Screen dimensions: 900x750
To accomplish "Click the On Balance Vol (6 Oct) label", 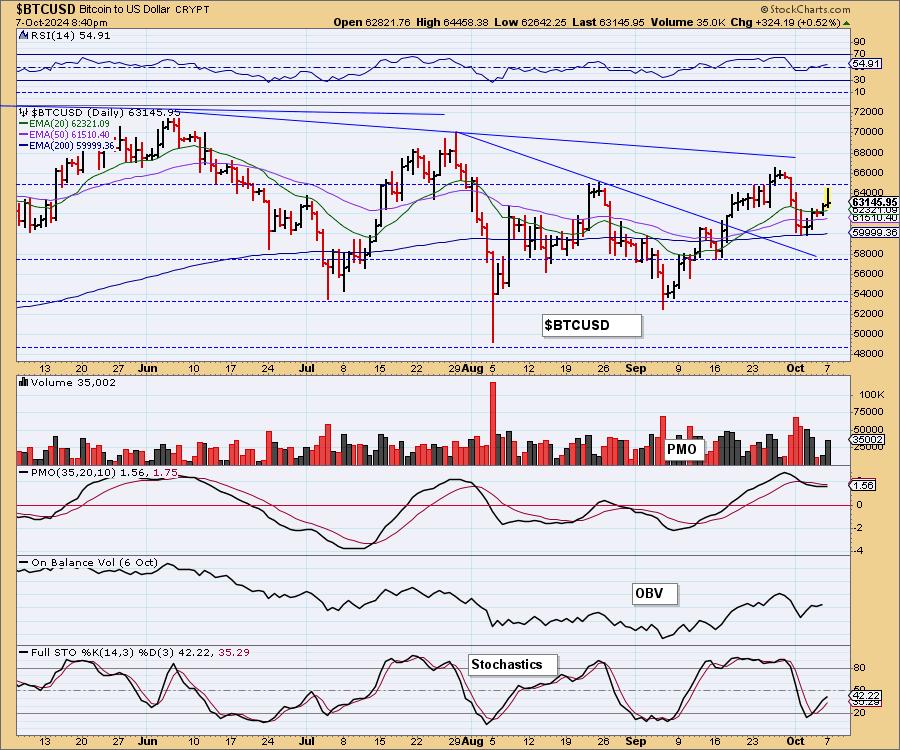I will tap(94, 563).
